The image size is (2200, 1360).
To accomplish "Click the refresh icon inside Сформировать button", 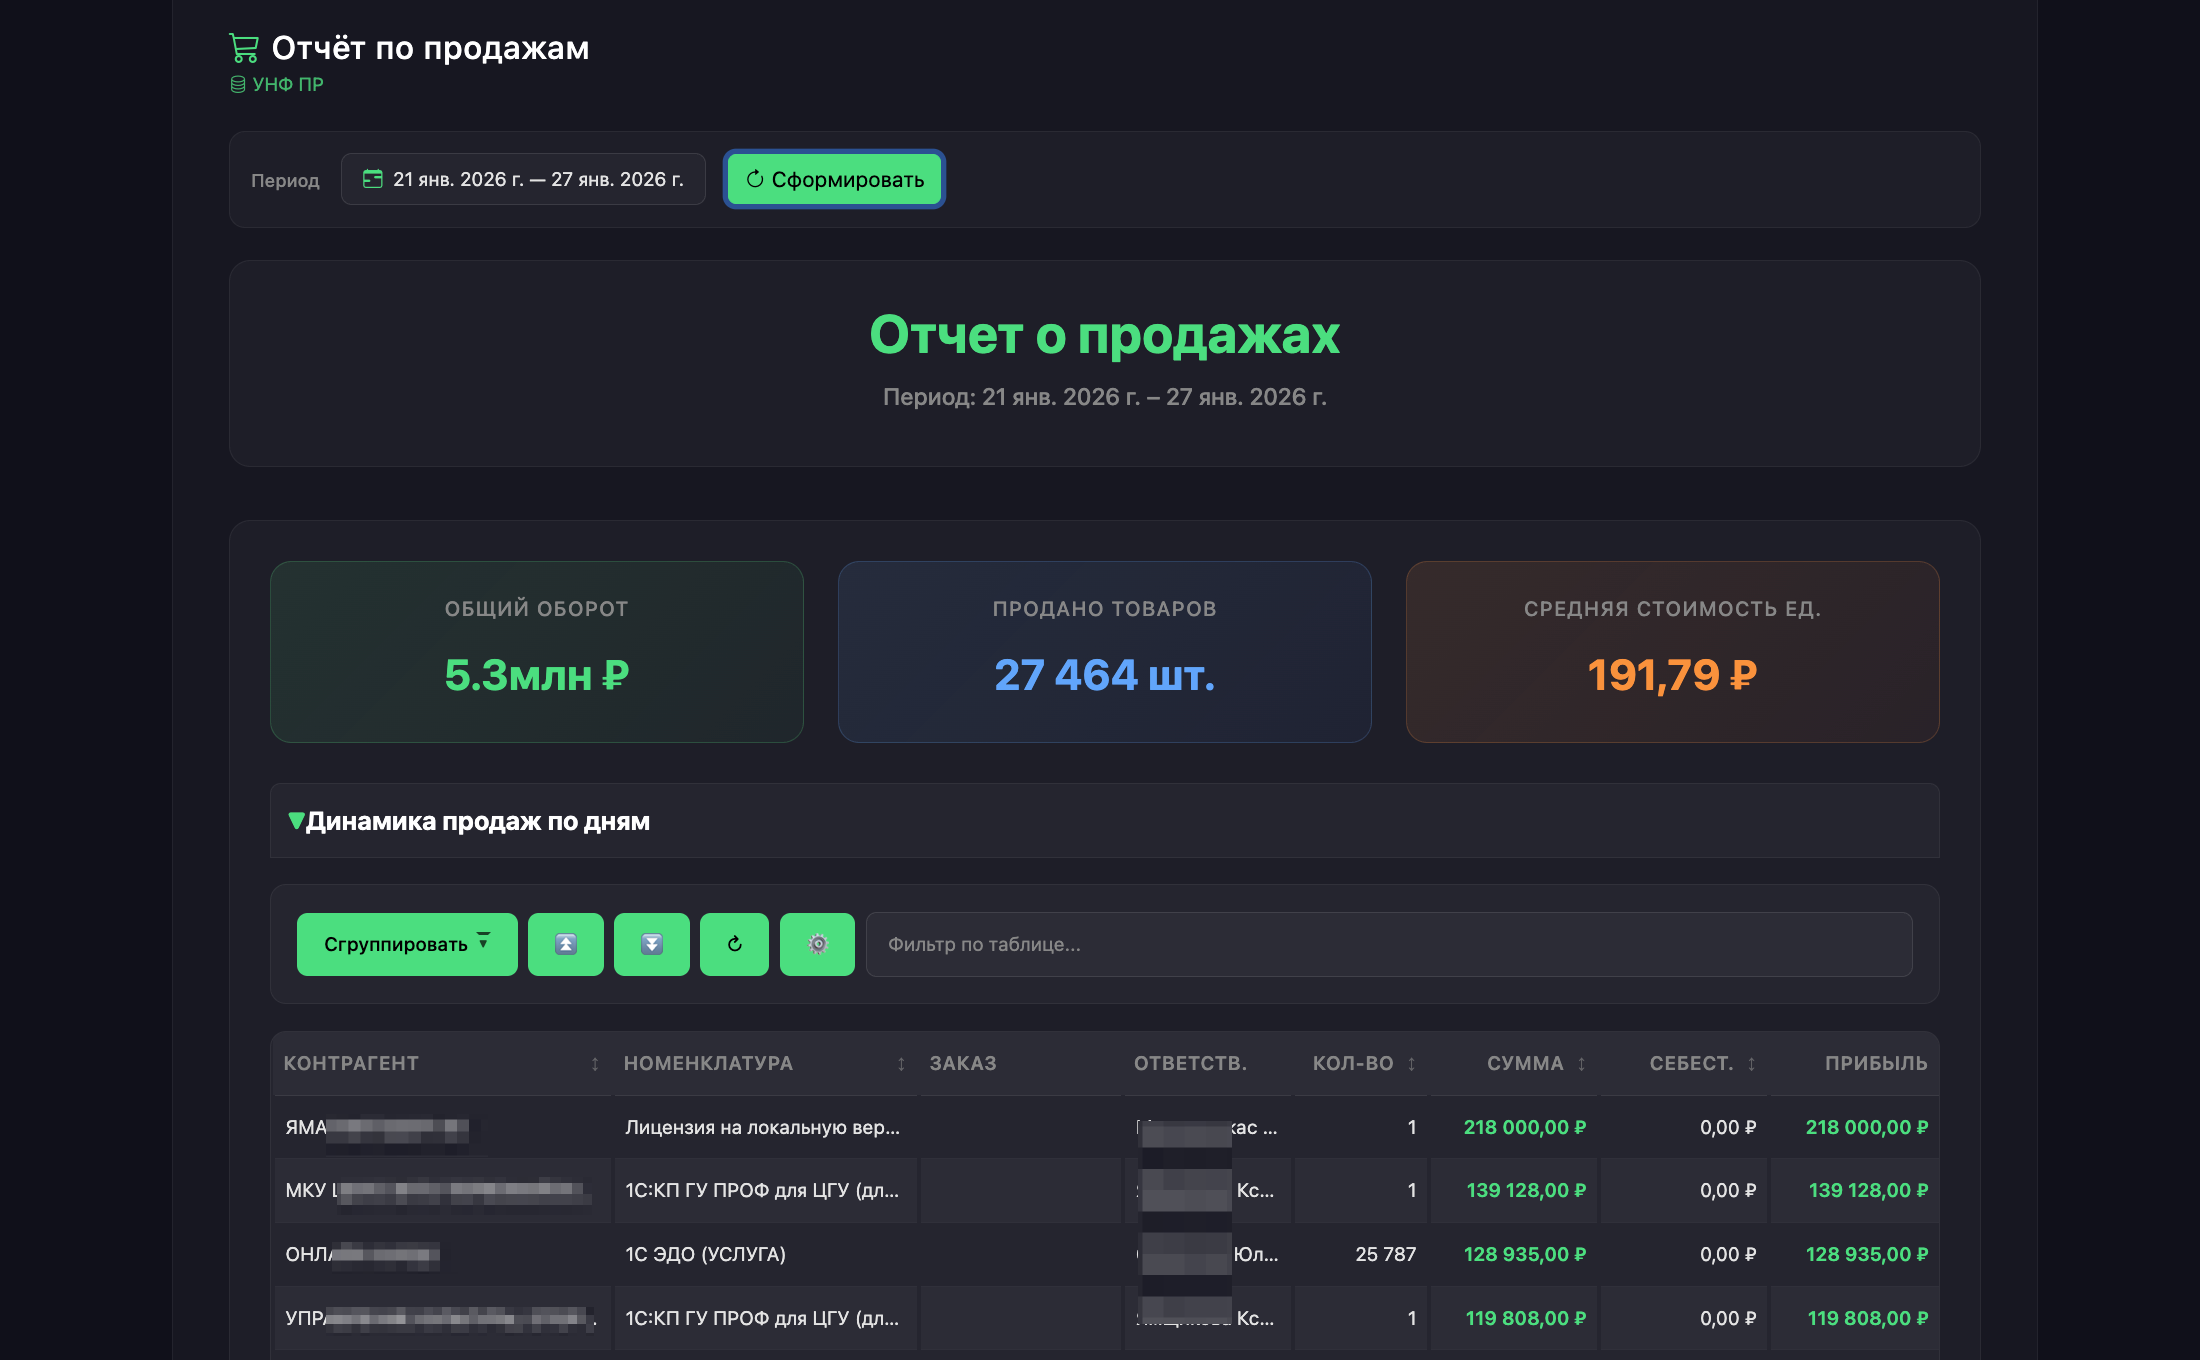I will click(x=756, y=179).
